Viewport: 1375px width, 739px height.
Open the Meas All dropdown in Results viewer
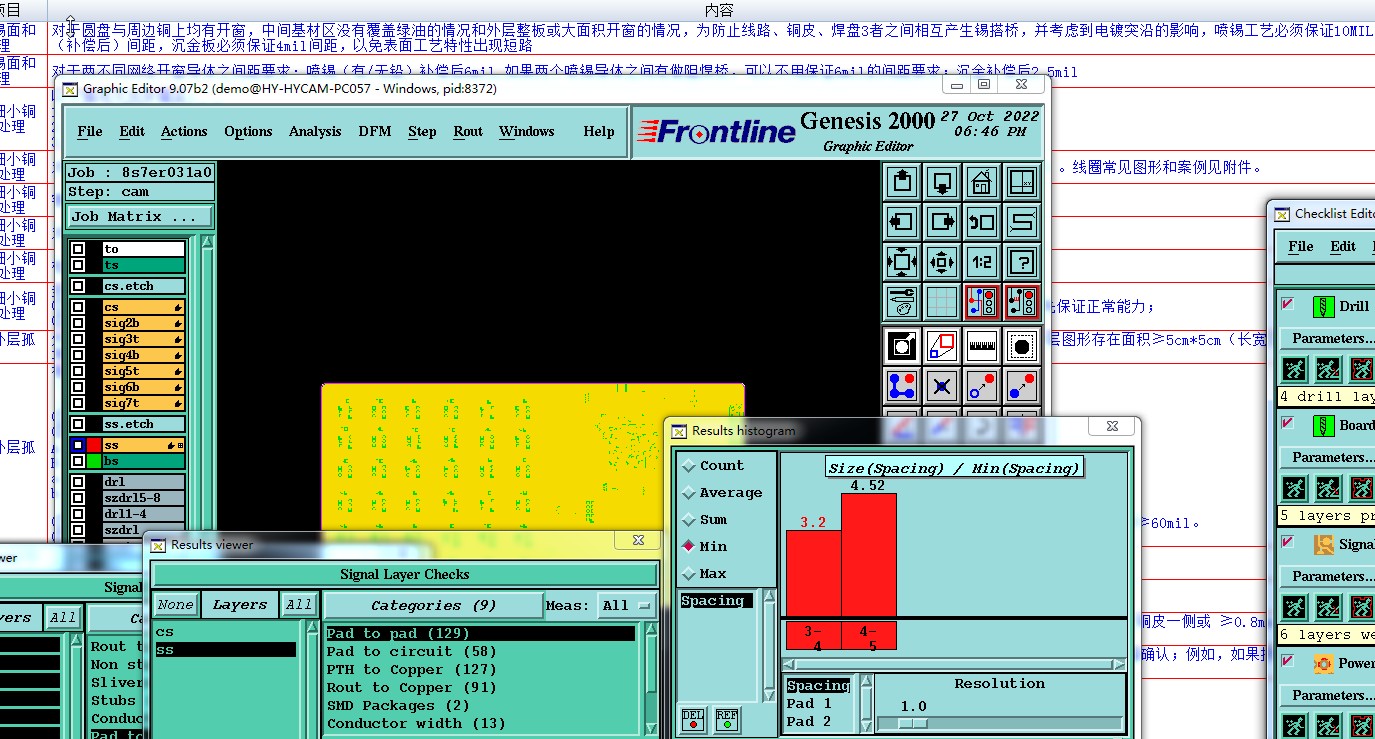click(x=626, y=605)
